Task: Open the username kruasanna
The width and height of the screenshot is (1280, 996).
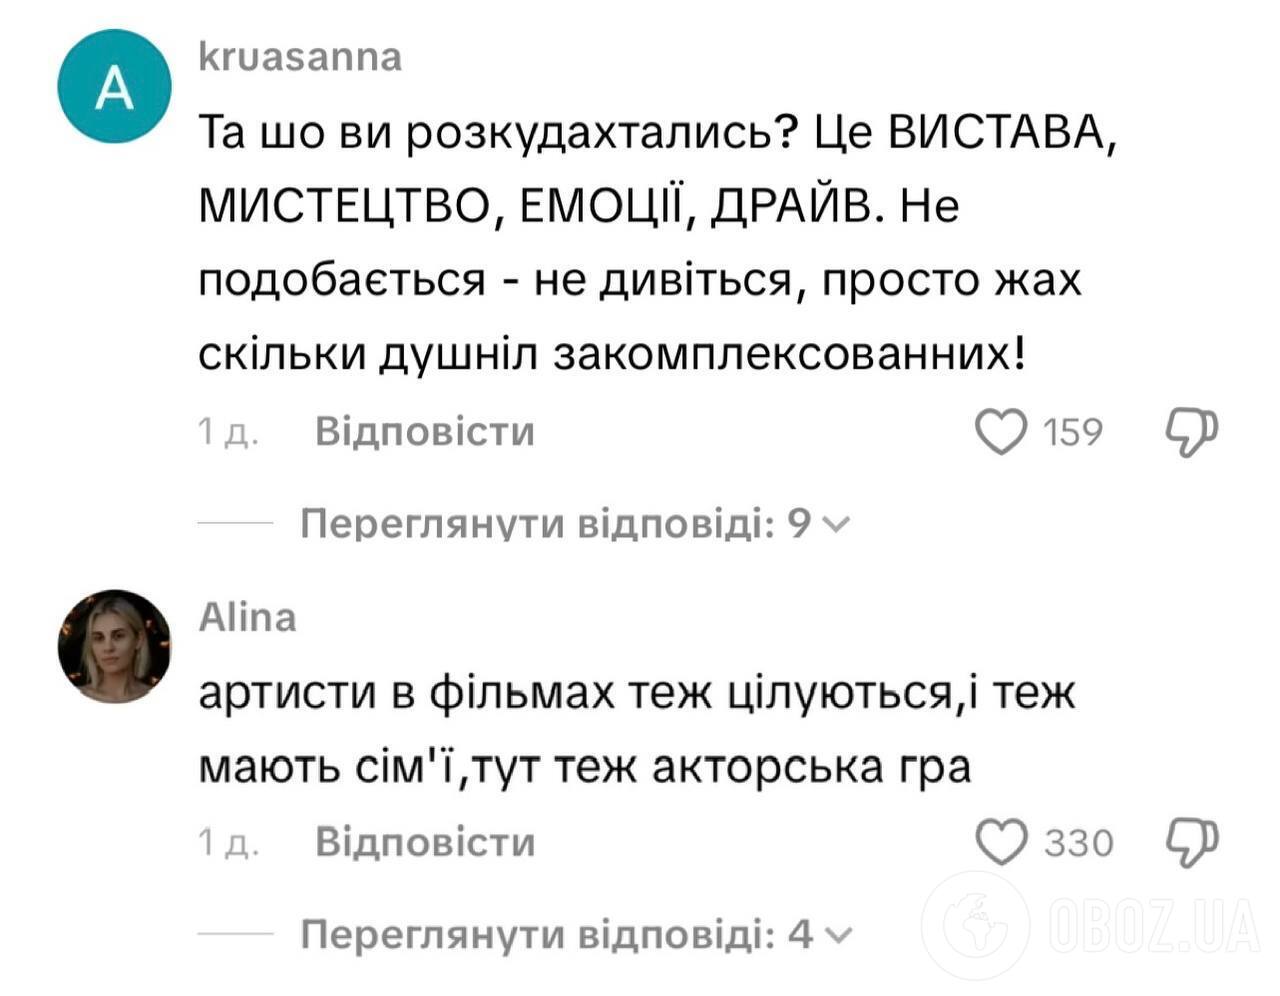Action: pyautogui.click(x=299, y=57)
